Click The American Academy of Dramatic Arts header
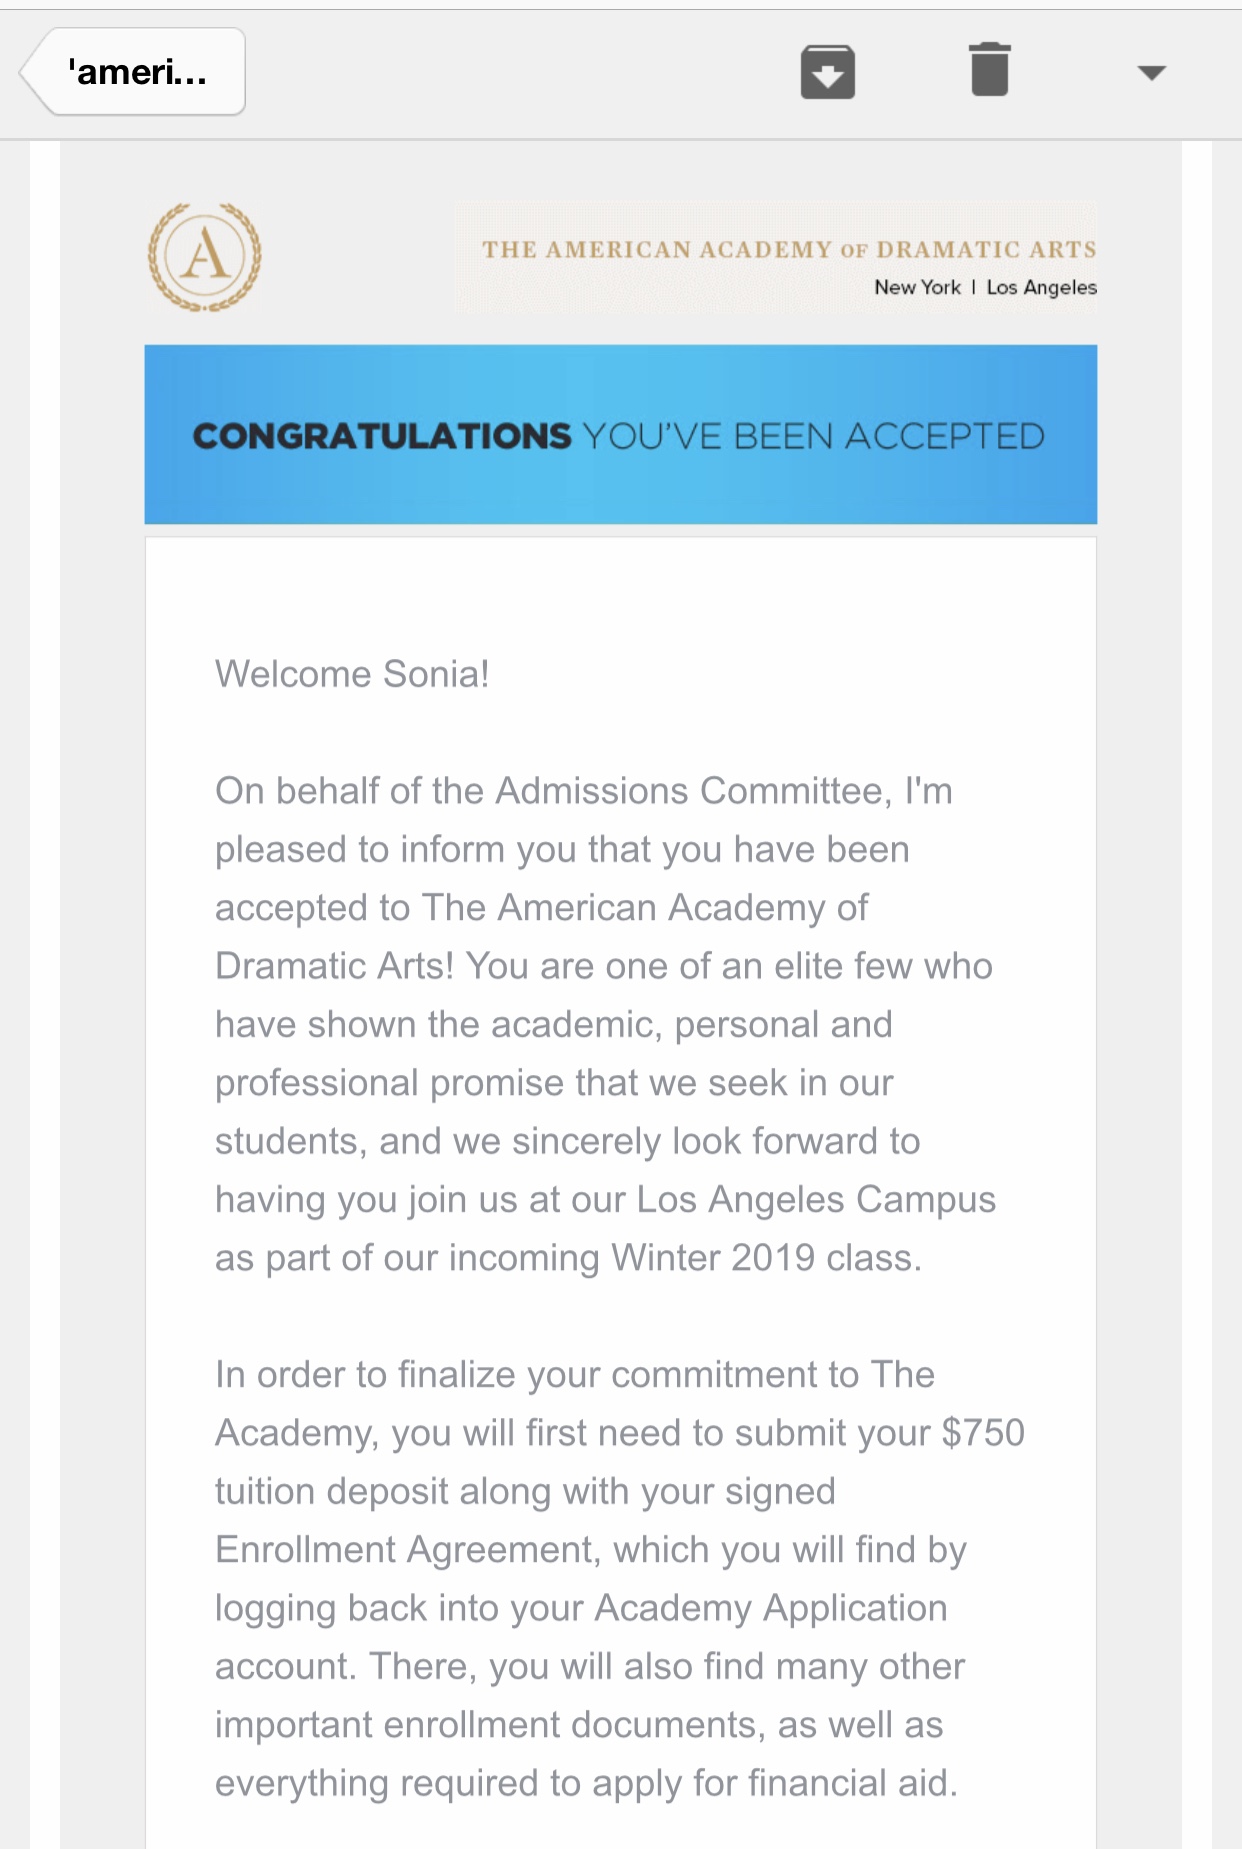 click(x=789, y=249)
